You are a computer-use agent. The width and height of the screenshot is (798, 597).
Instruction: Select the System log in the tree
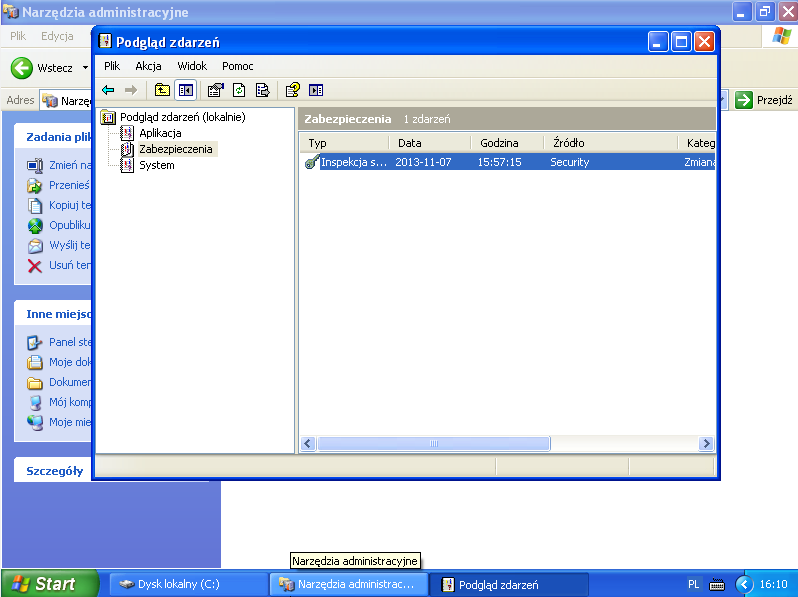pyautogui.click(x=156, y=165)
